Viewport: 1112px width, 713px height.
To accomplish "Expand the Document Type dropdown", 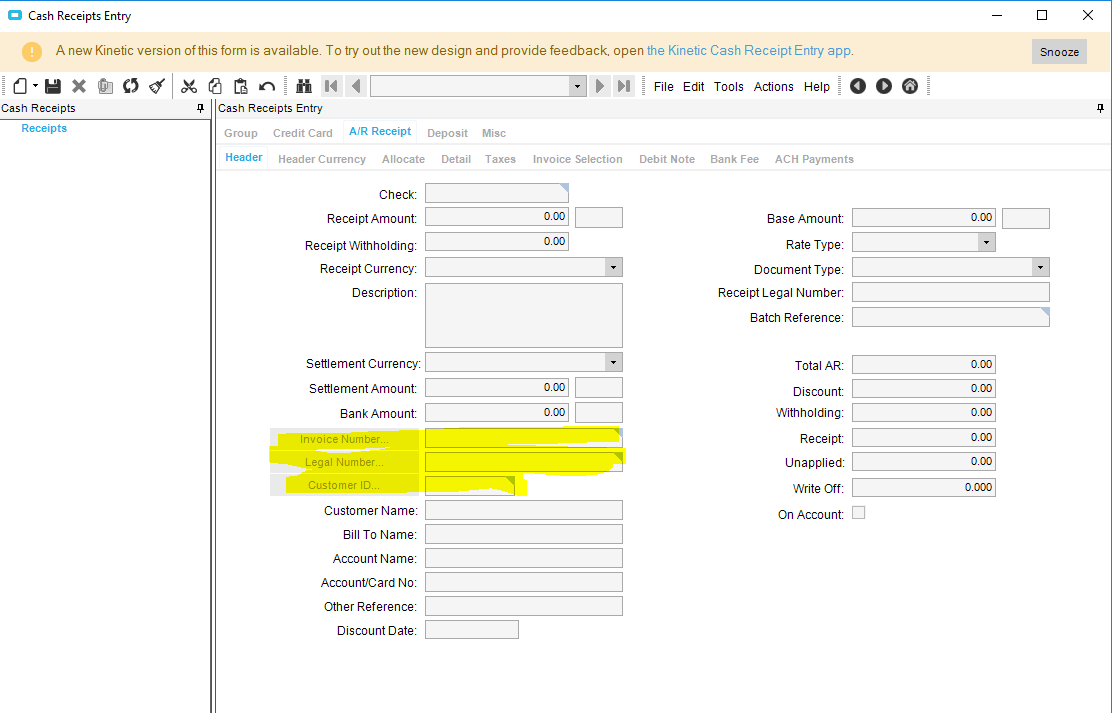I will (1040, 267).
